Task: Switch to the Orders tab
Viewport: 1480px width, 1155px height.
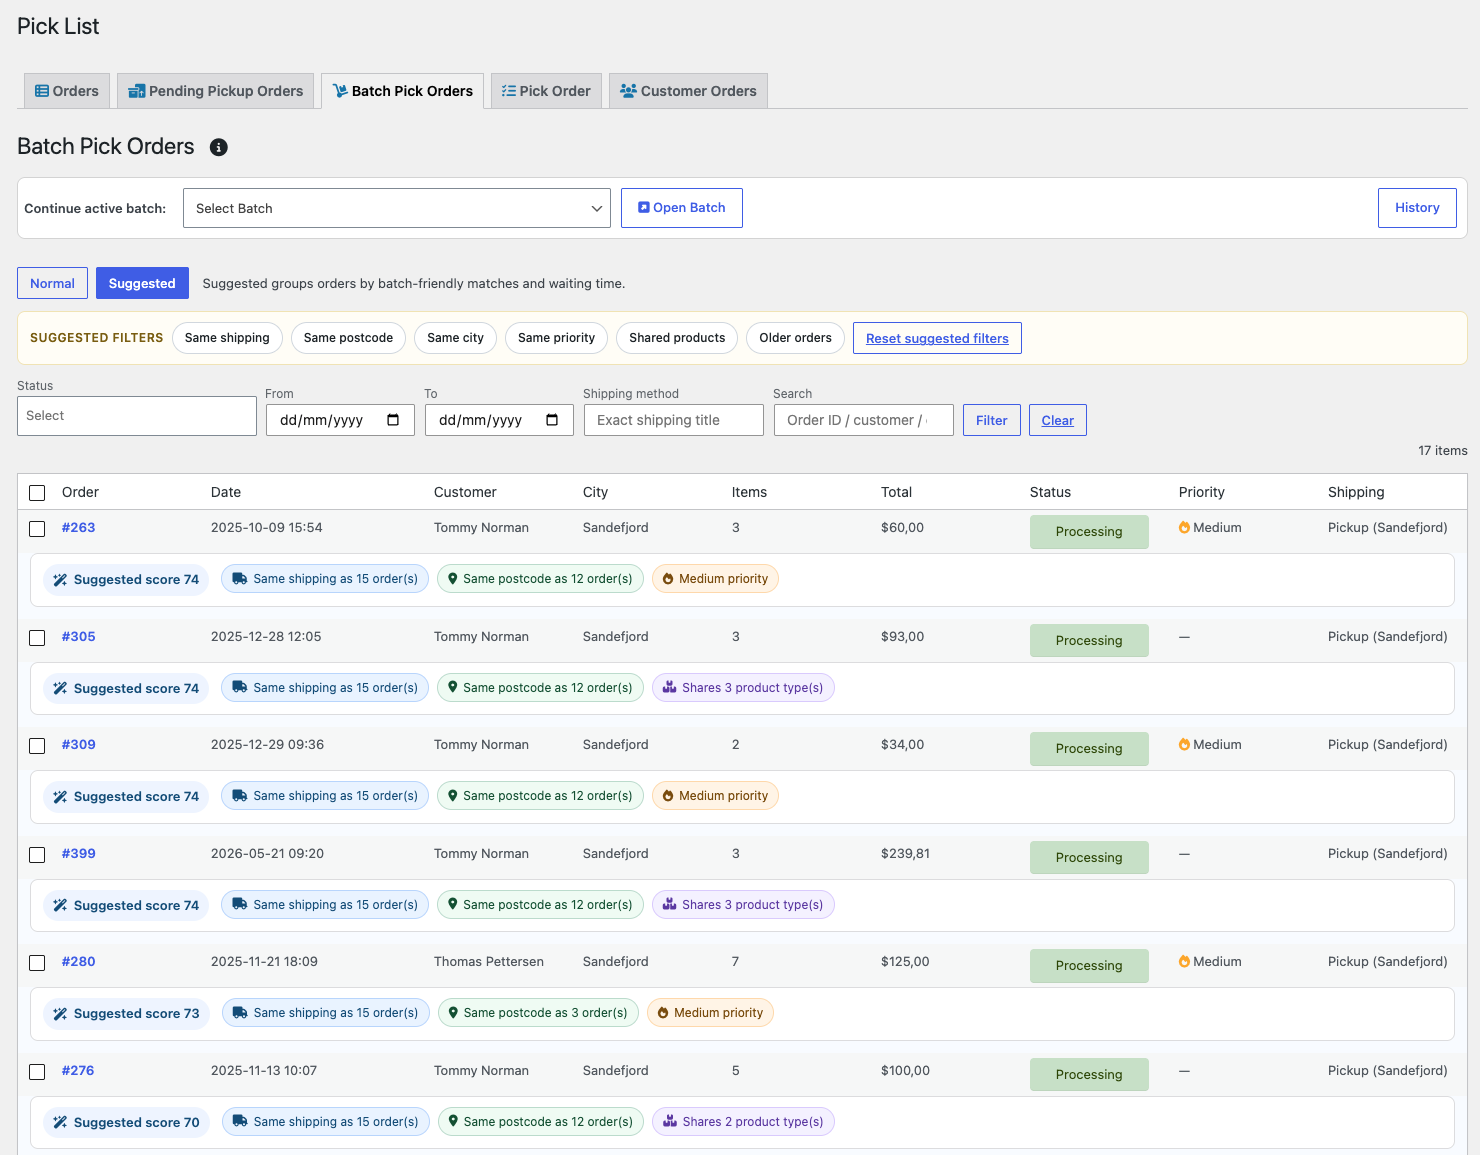Action: click(67, 91)
